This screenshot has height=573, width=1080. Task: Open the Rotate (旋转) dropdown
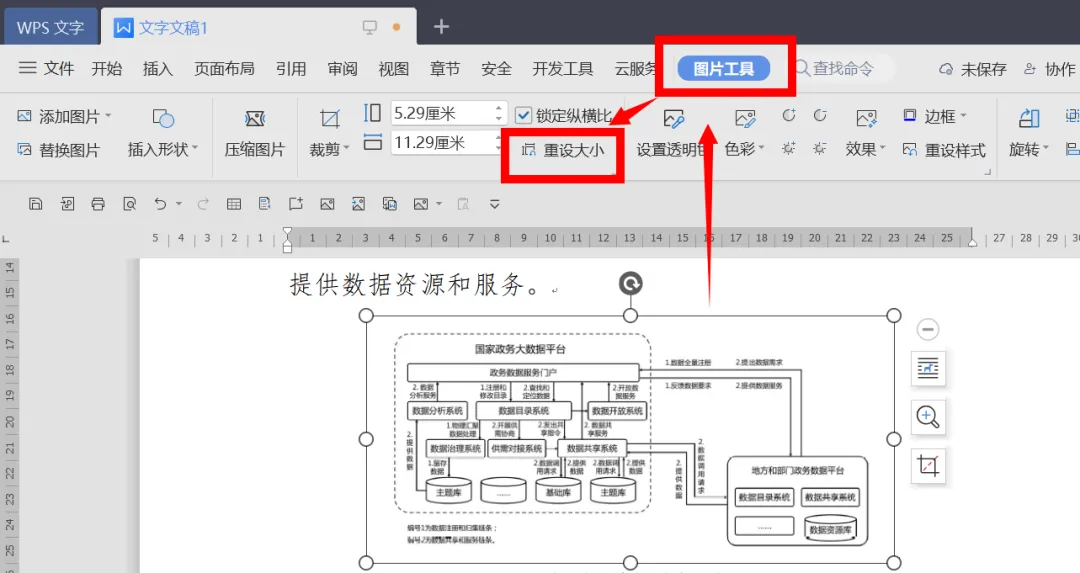[x=1046, y=147]
